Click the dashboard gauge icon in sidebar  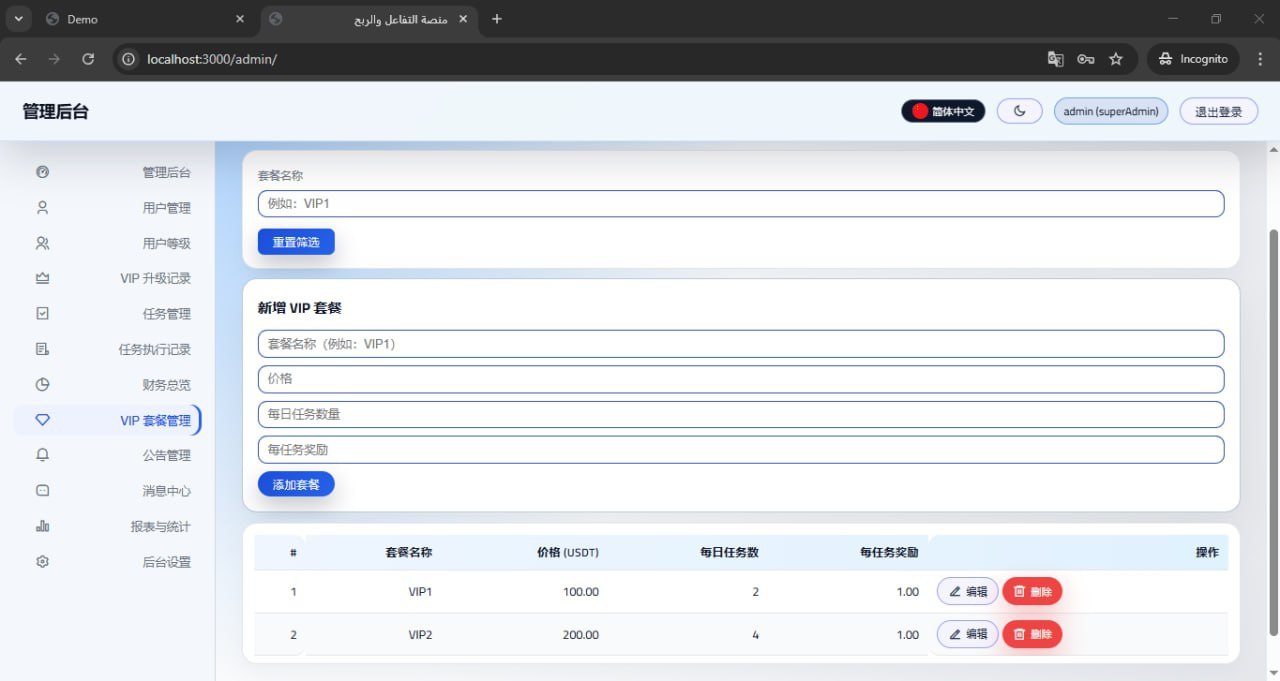pyautogui.click(x=42, y=172)
